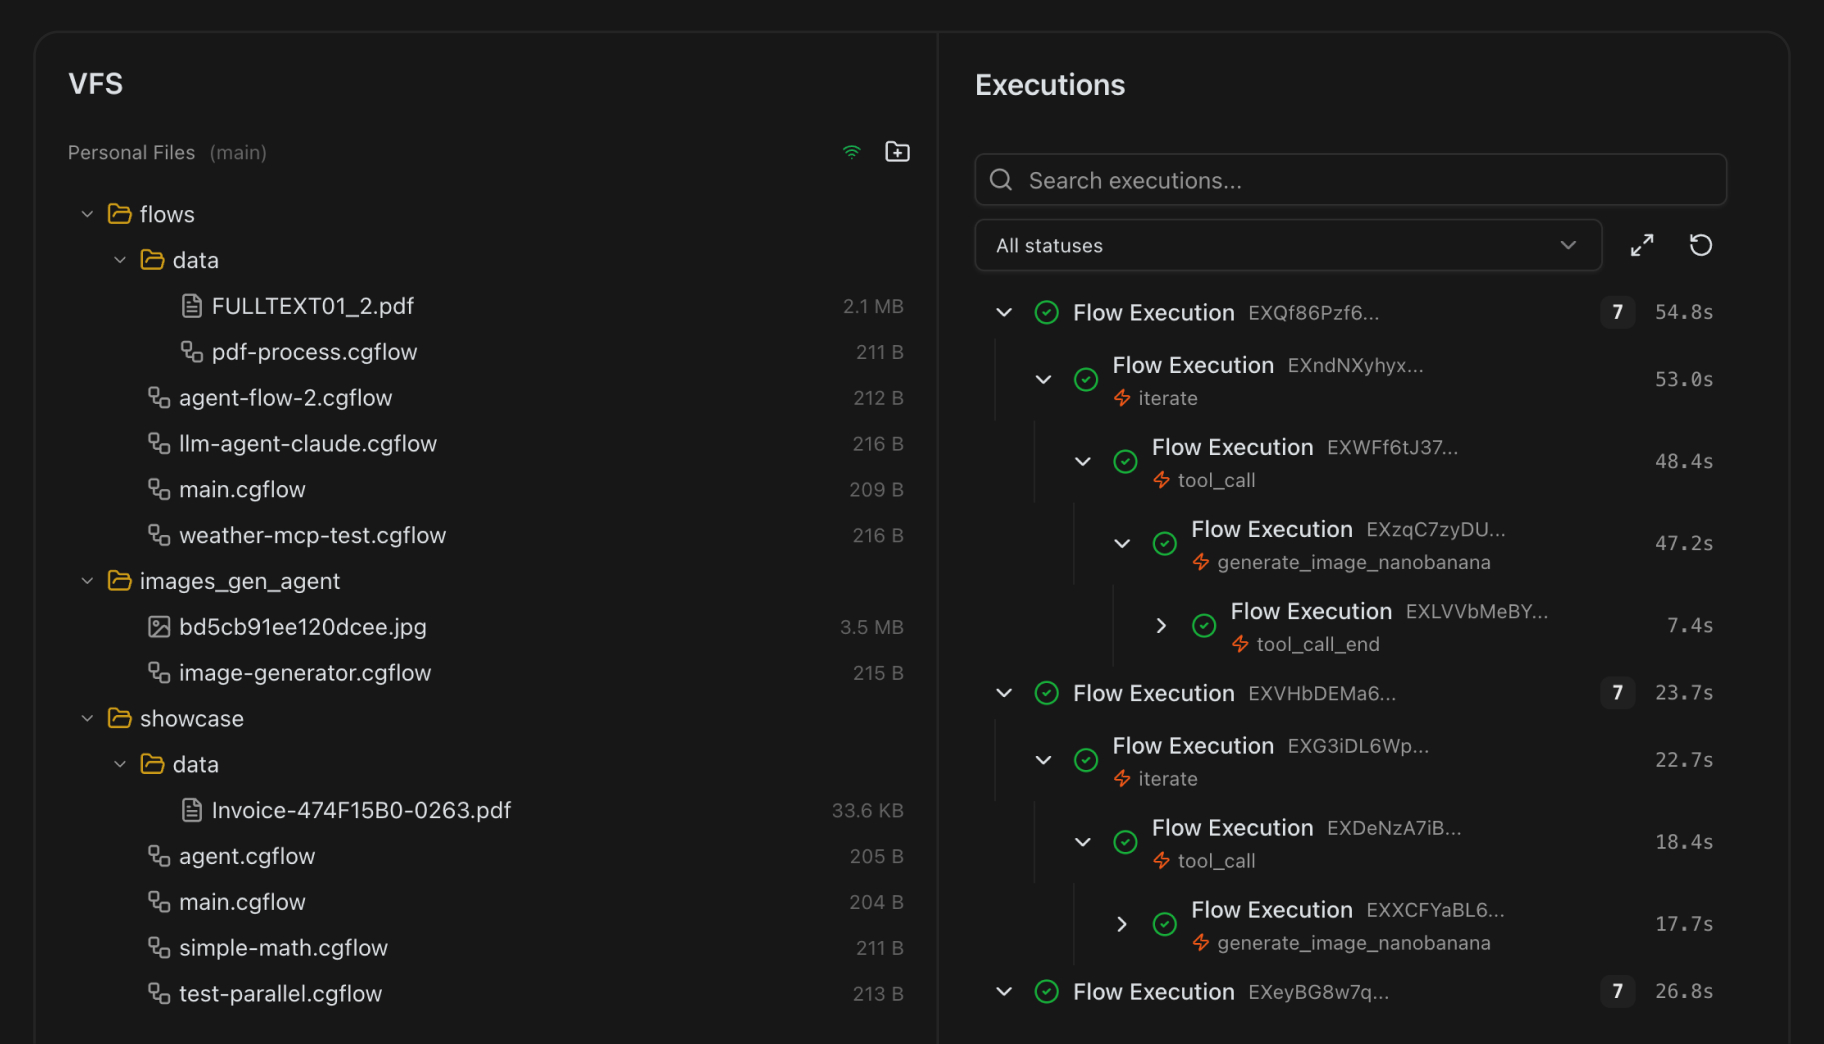Click the bd5cb91ee120dcee.jpg image icon
1824x1044 pixels.
[159, 627]
